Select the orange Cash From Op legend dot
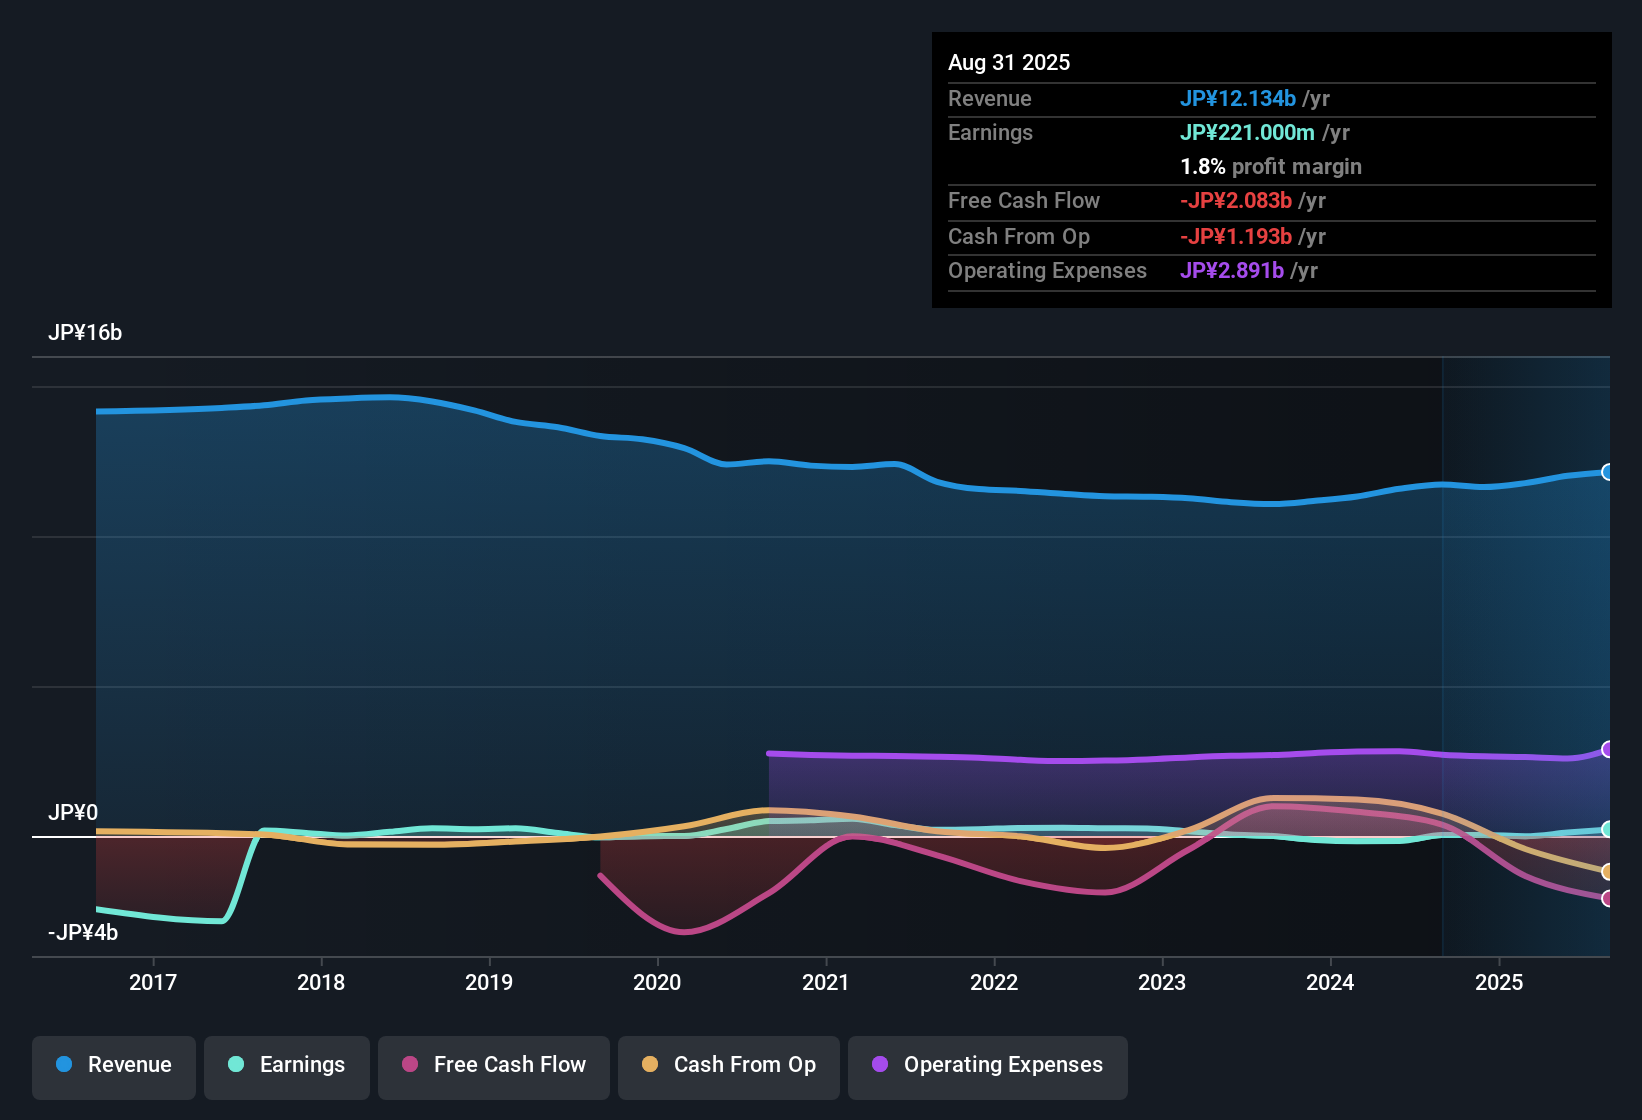Image resolution: width=1642 pixels, height=1120 pixels. (650, 1065)
